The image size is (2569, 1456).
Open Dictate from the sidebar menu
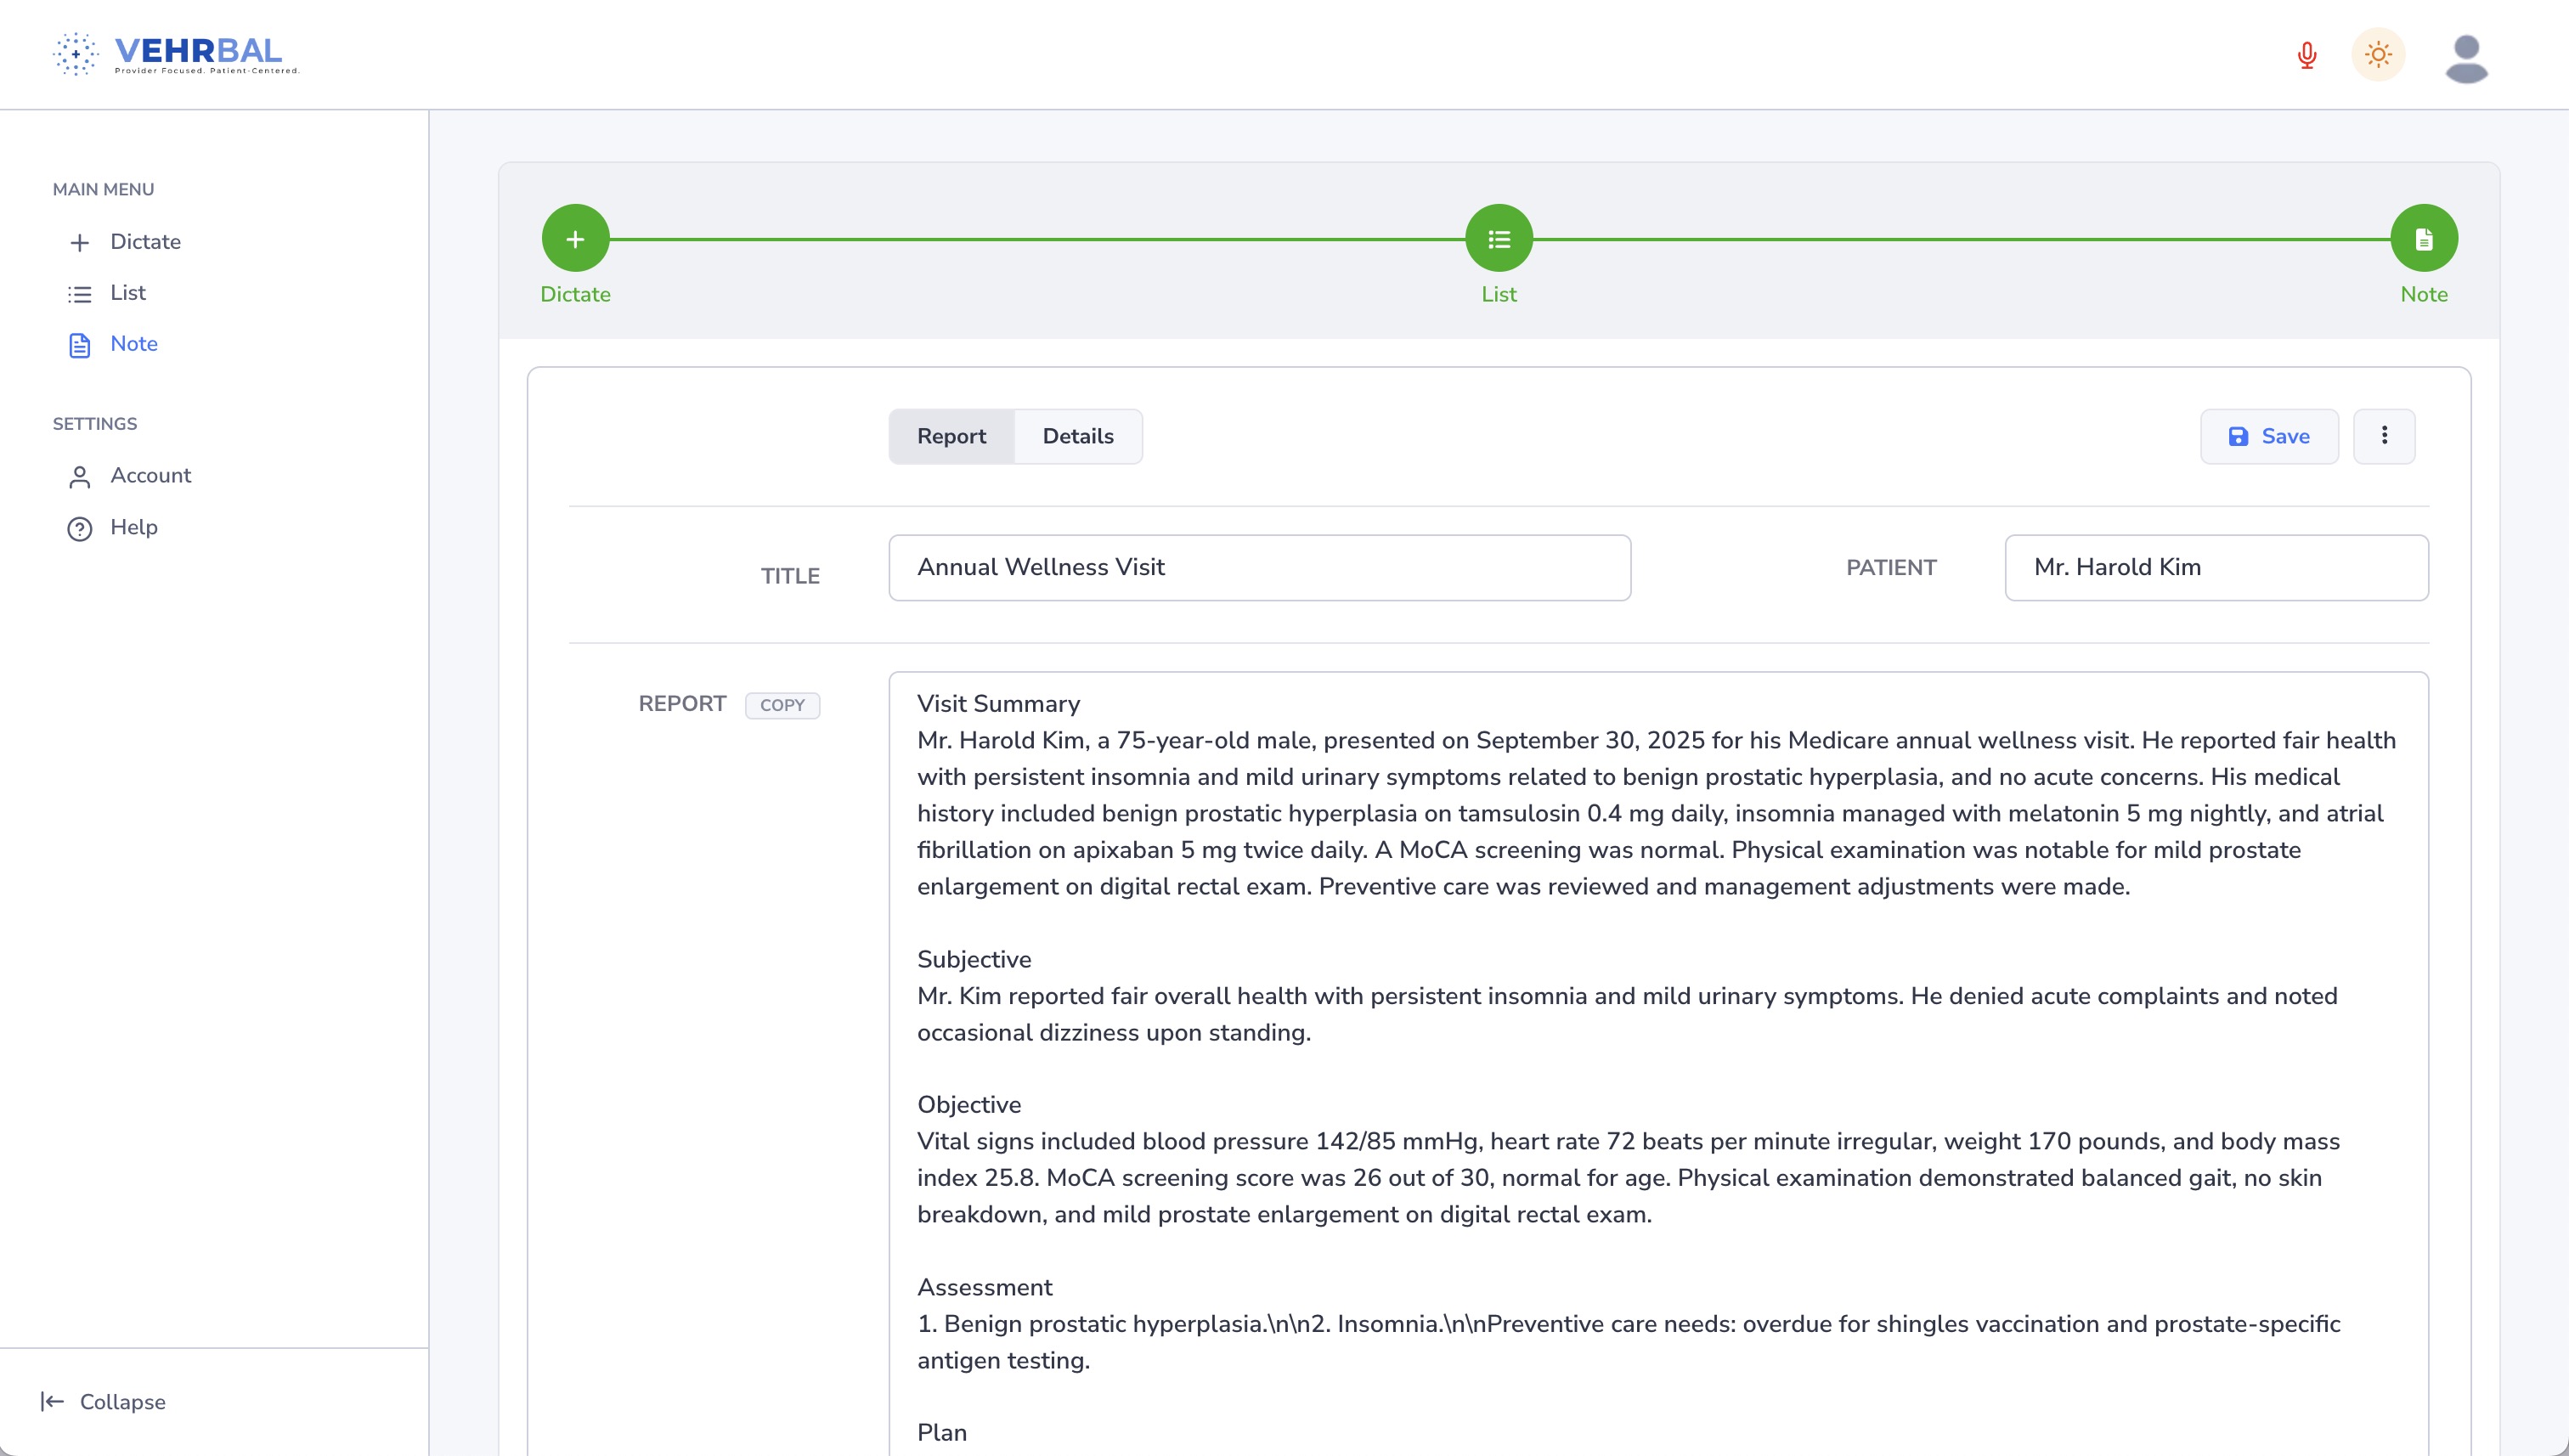145,242
